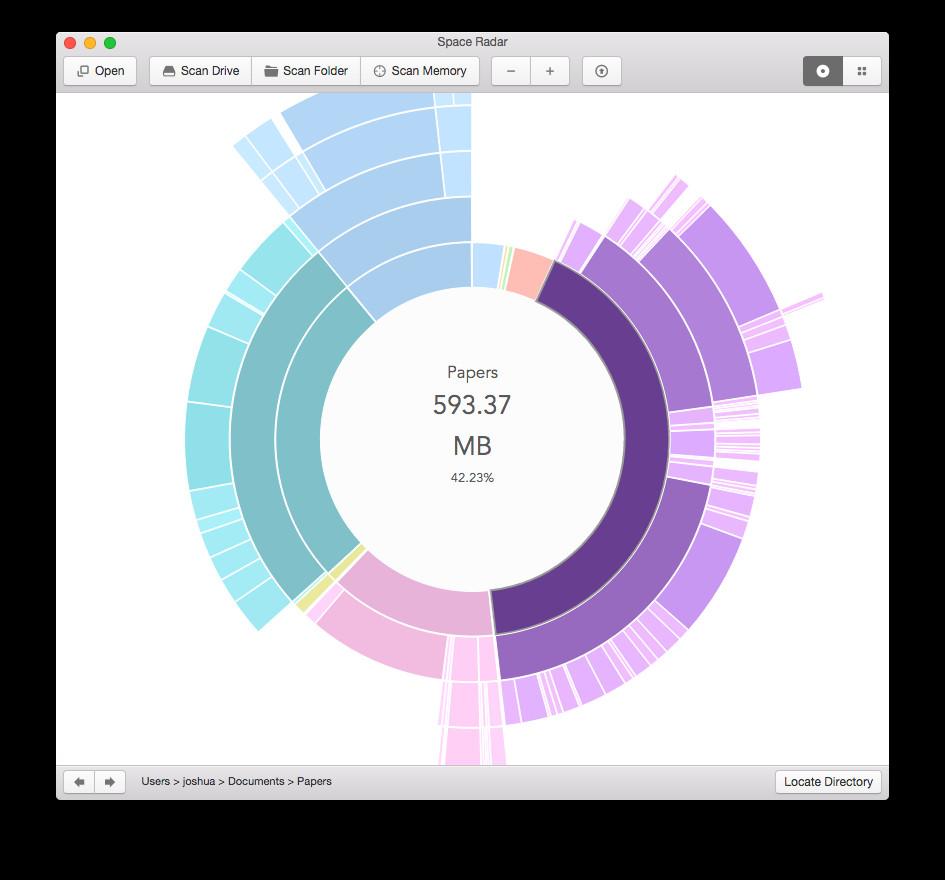Viewport: 945px width, 880px height.
Task: Choose Scan Folder in the toolbar
Action: [306, 71]
